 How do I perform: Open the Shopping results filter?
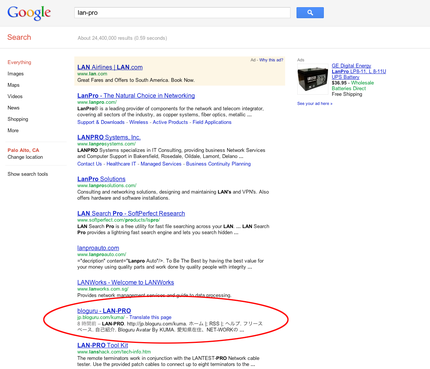18,119
